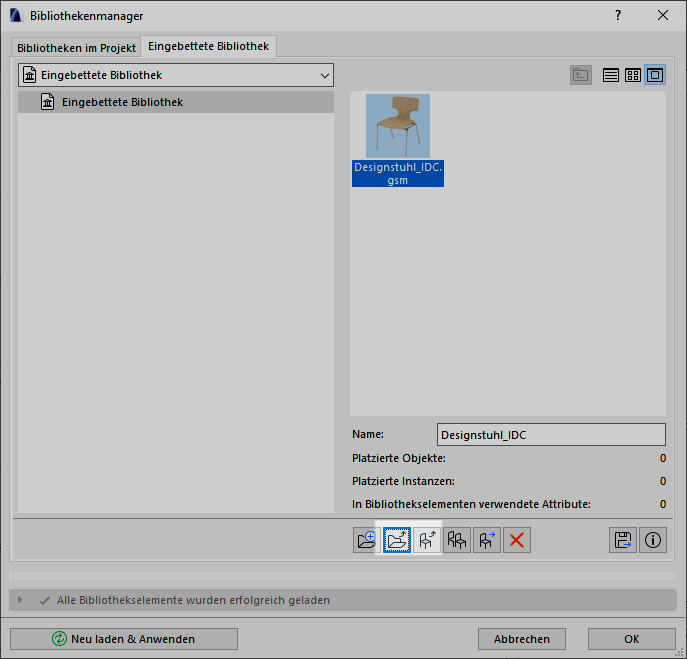
Task: Close the Bibliothekenmanager dialog
Action: pyautogui.click(x=663, y=15)
